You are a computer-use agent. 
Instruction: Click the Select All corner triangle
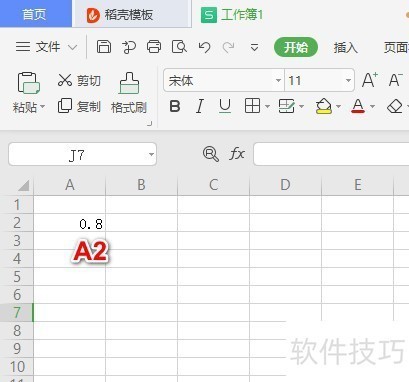tap(23, 185)
